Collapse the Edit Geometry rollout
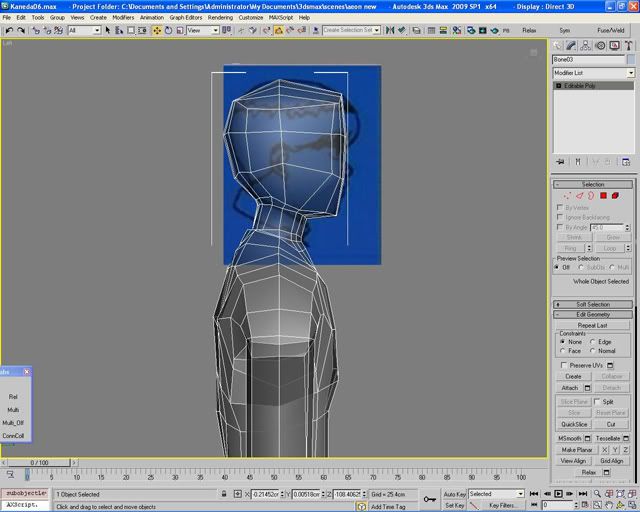640x512 pixels. tap(593, 314)
